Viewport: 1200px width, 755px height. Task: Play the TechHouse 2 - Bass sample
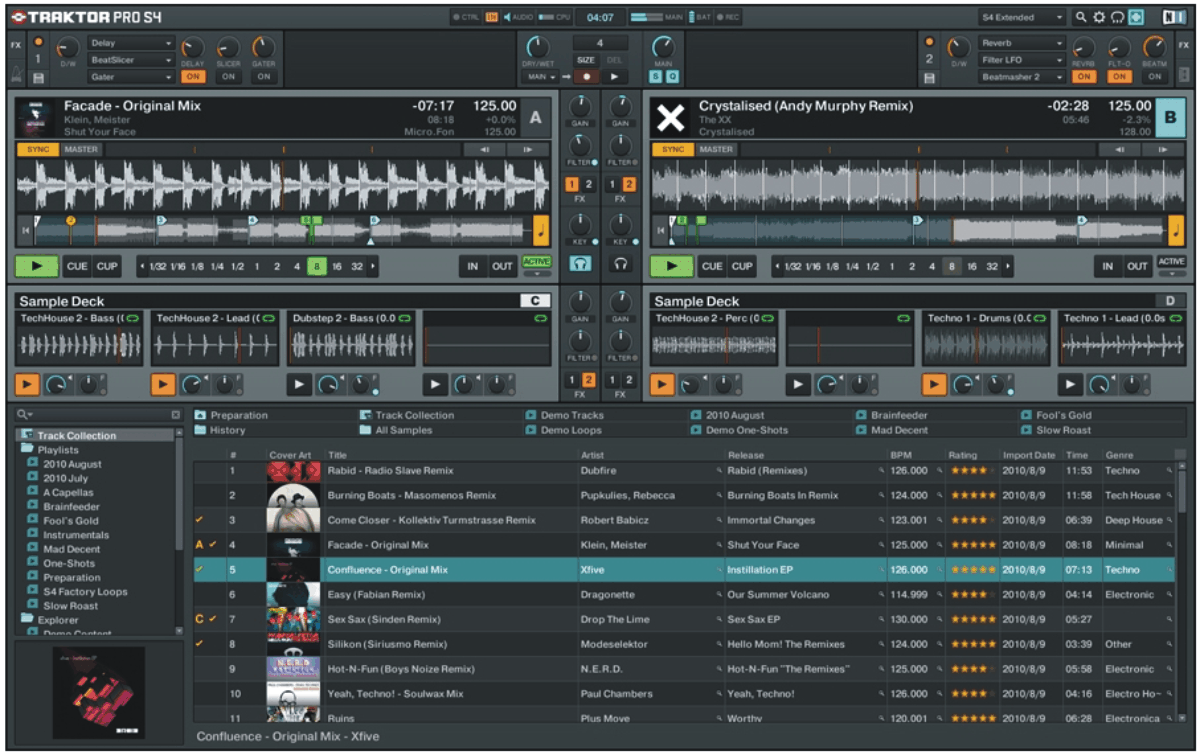point(26,384)
